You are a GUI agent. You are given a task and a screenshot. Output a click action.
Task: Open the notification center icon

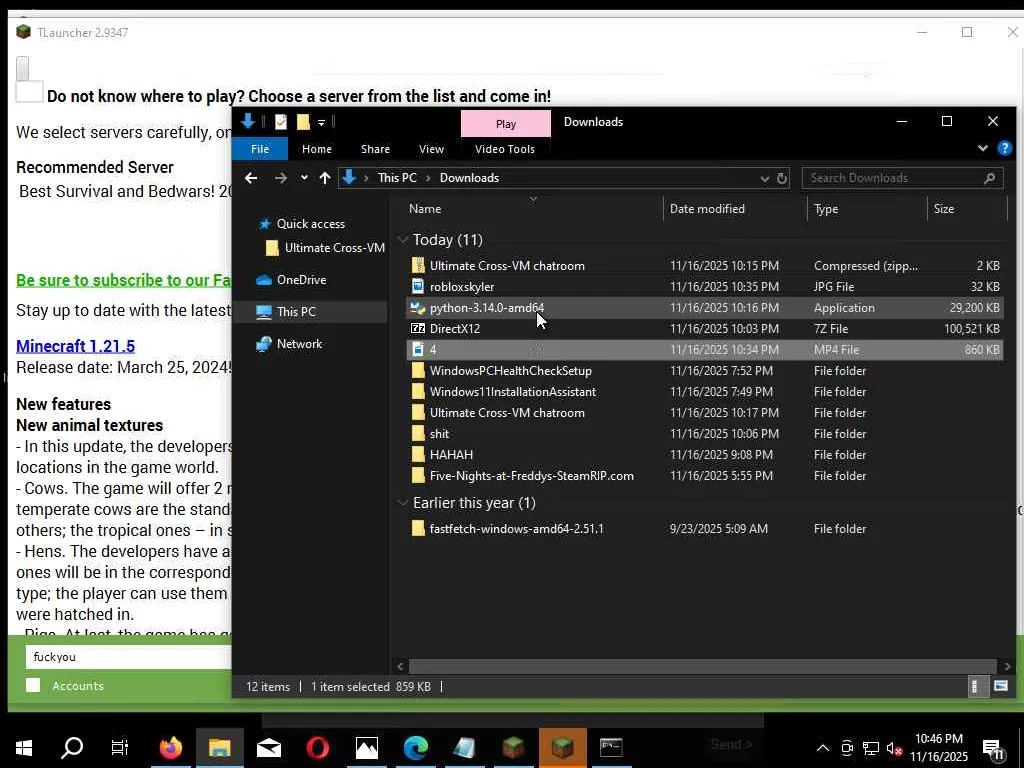coord(993,748)
